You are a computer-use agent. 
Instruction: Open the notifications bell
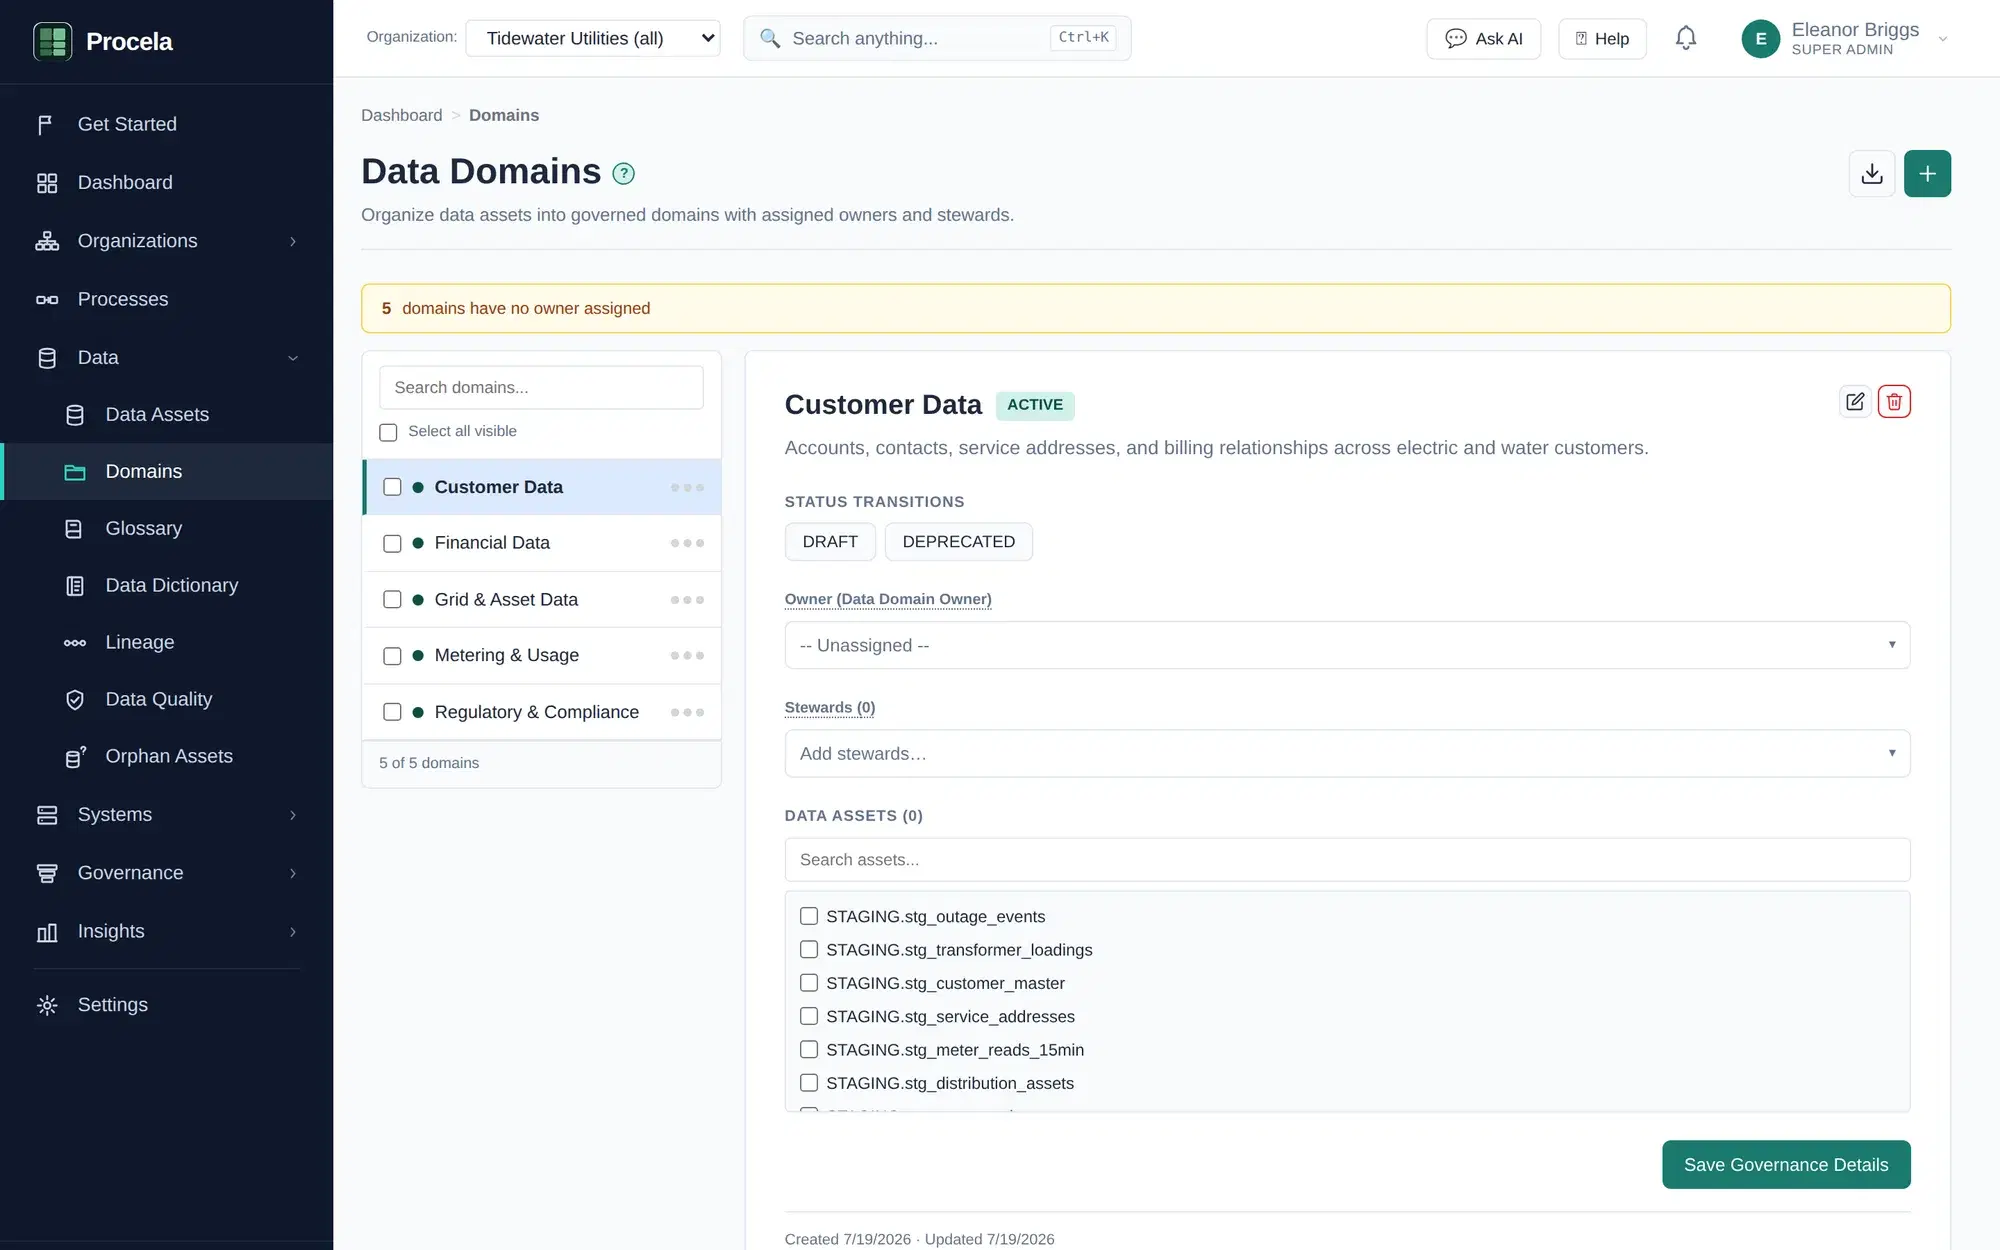click(x=1686, y=38)
